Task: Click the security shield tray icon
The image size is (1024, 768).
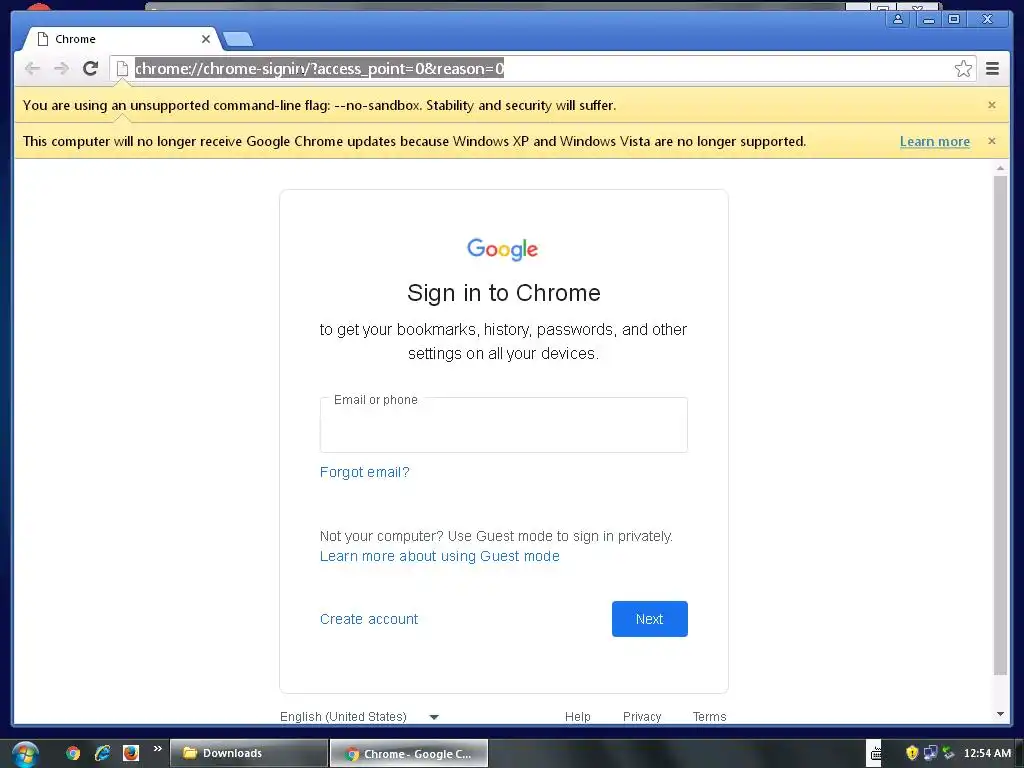Action: point(912,753)
